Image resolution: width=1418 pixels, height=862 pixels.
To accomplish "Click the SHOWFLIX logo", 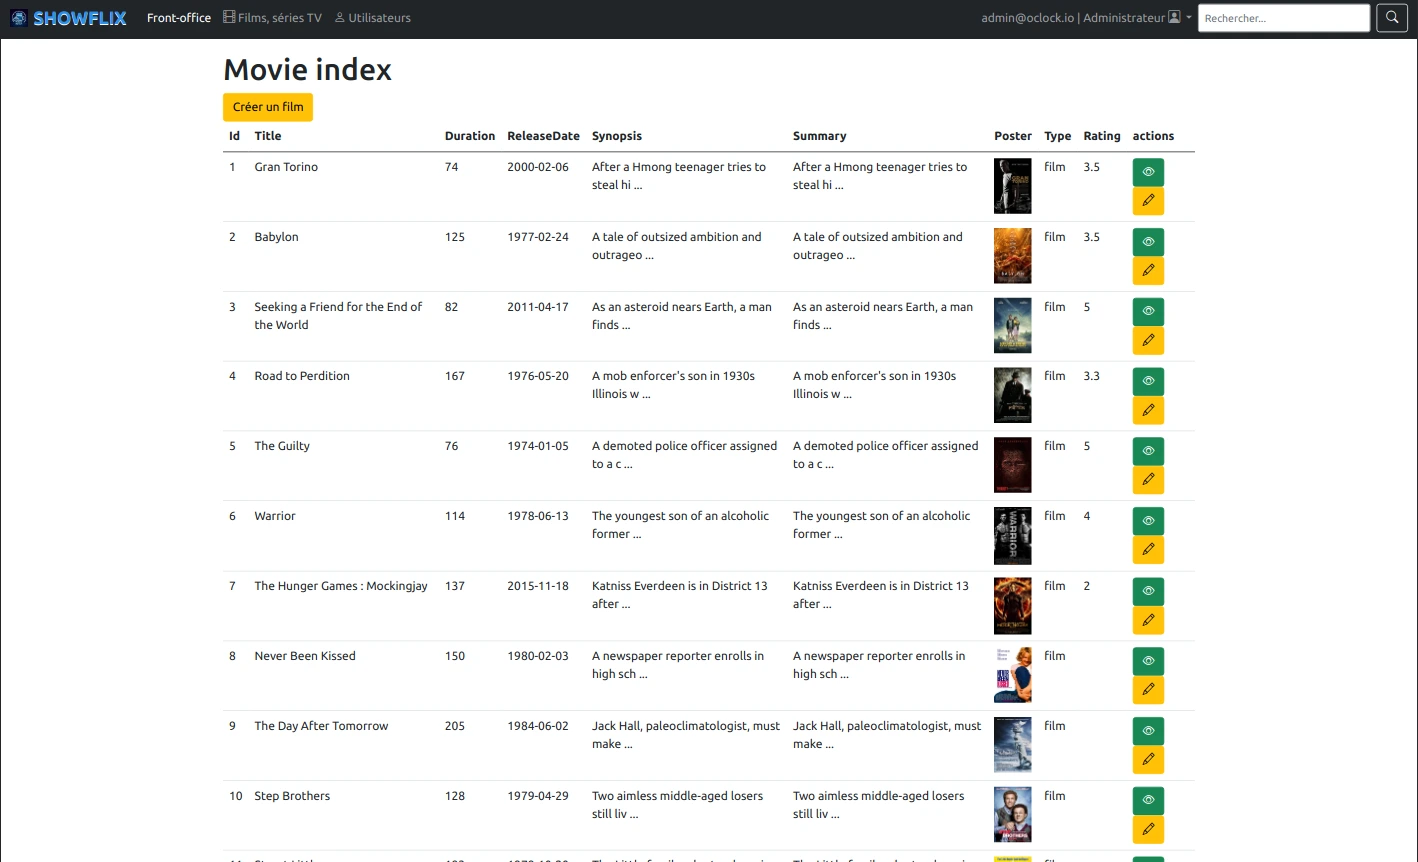I will (69, 18).
